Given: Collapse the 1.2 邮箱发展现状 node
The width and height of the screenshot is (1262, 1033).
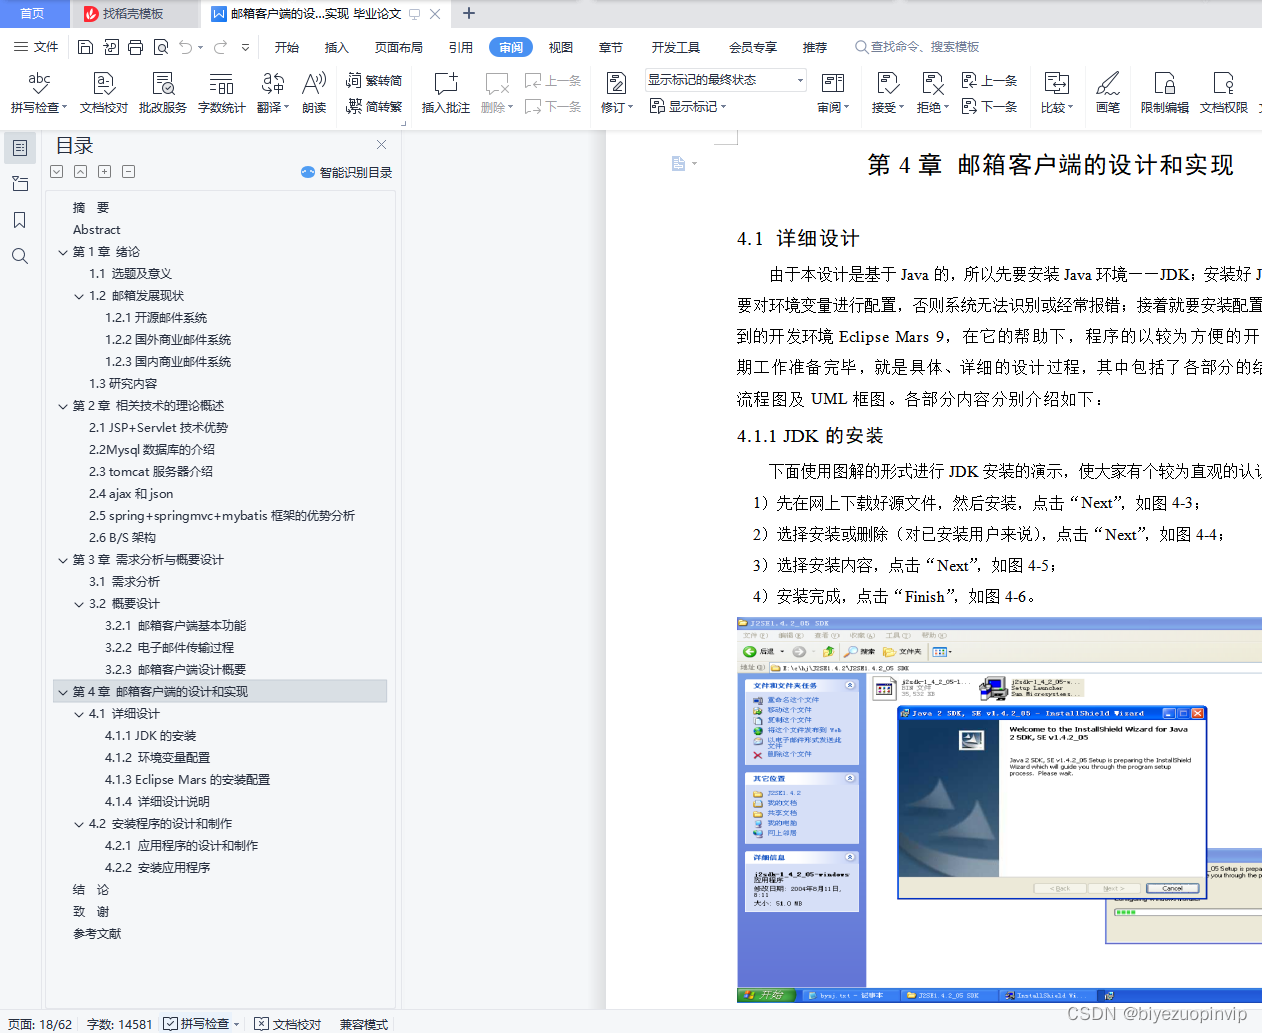Looking at the screenshot, I should coord(79,296).
